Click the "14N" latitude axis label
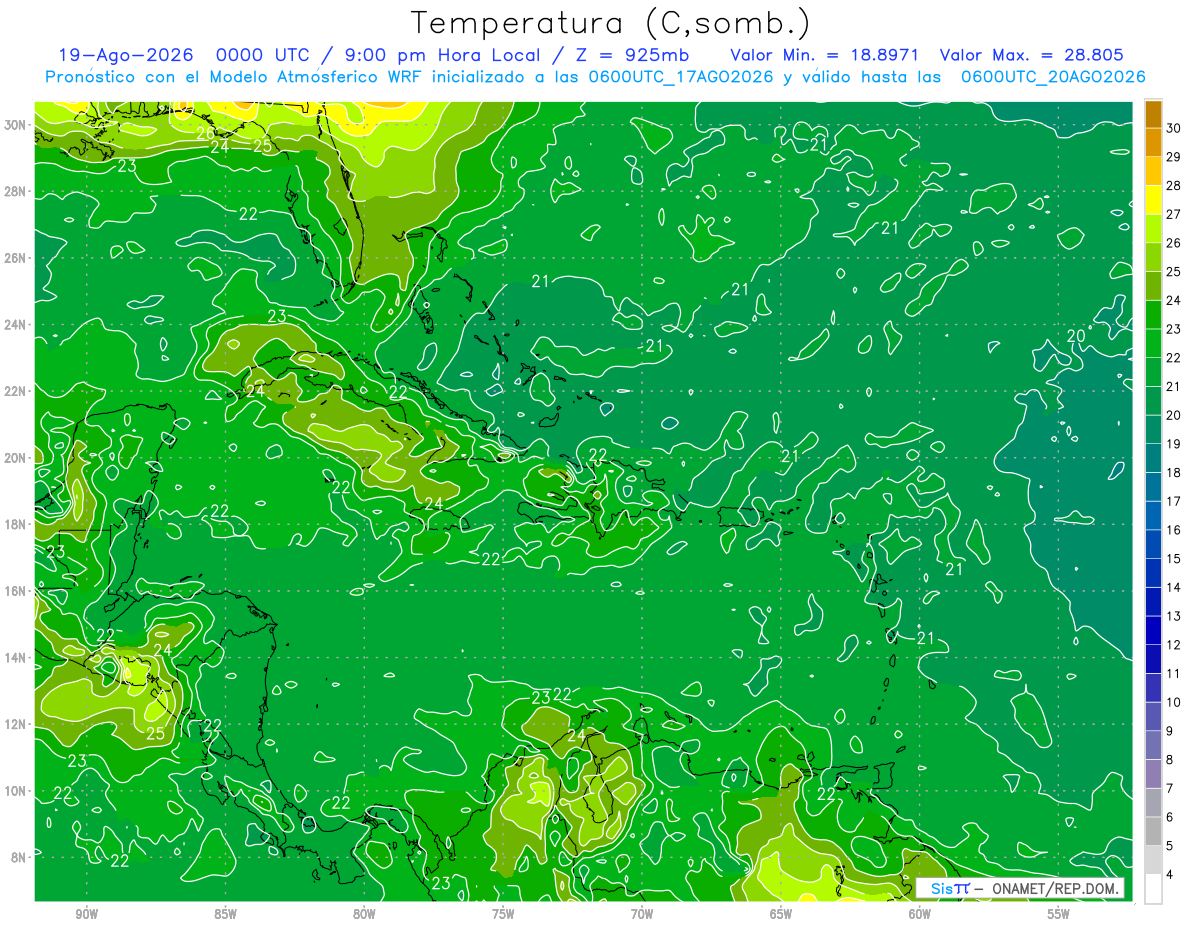Viewport: 1200px width, 927px height. click(x=16, y=658)
